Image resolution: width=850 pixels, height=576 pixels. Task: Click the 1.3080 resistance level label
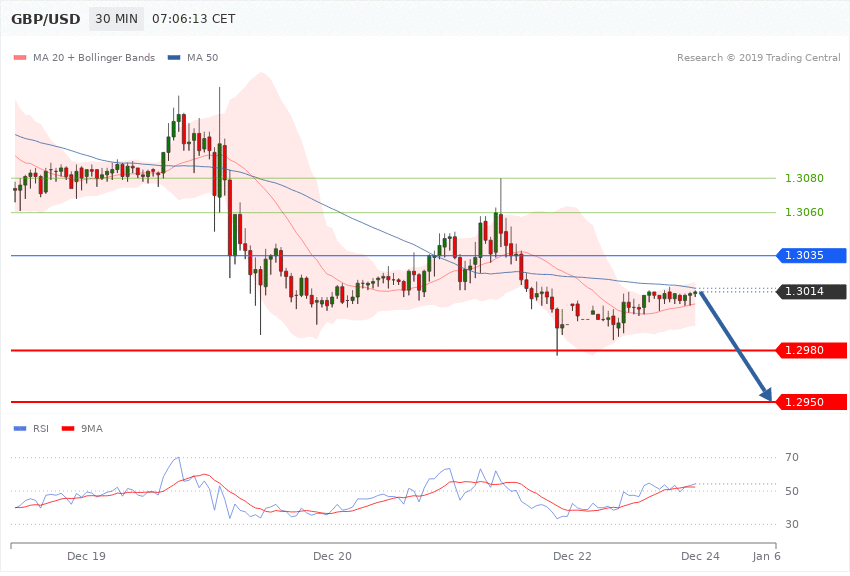[804, 178]
